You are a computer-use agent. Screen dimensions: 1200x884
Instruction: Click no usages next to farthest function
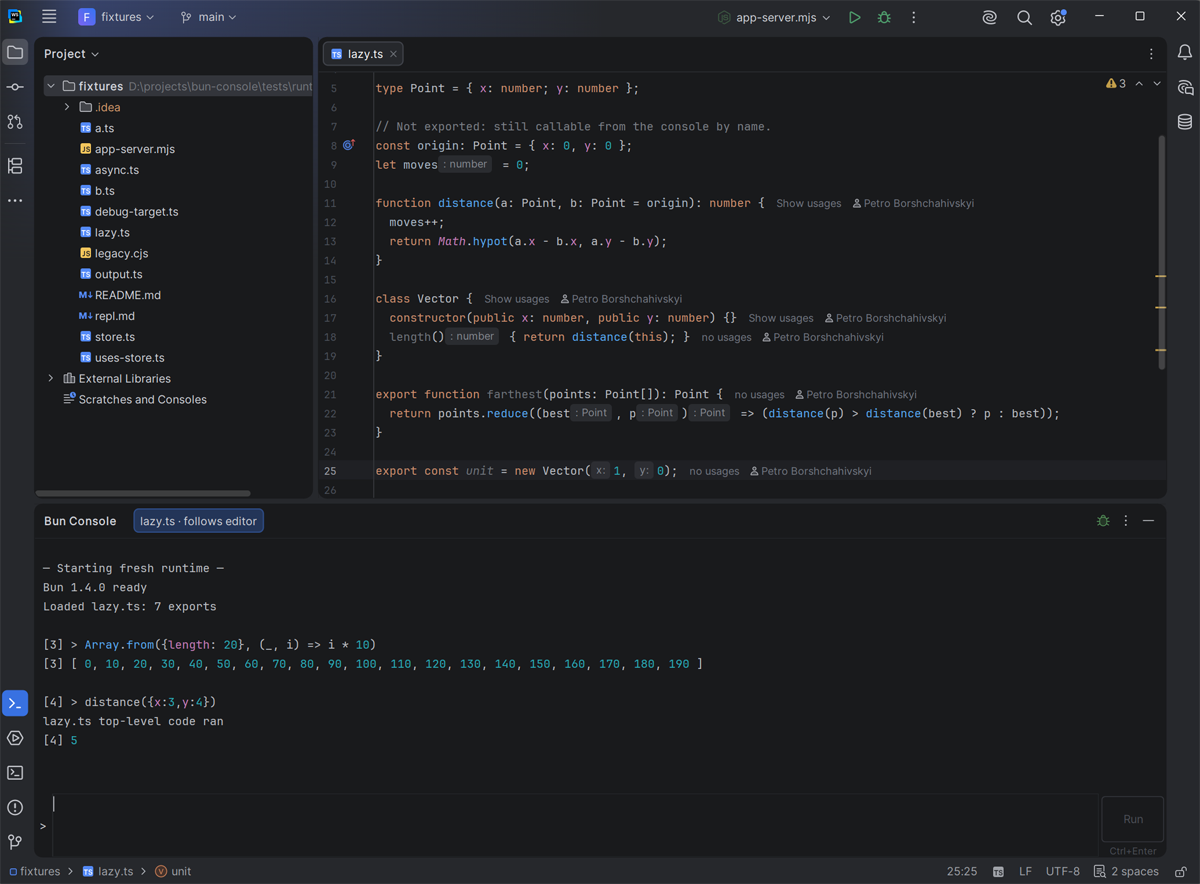click(x=759, y=395)
